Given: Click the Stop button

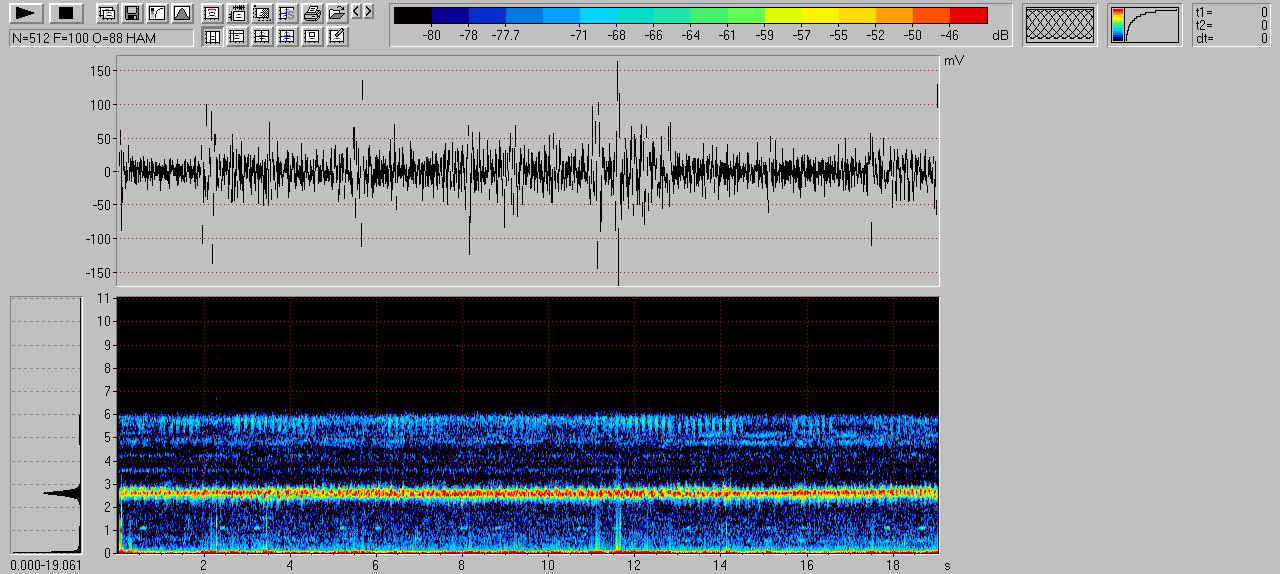Looking at the screenshot, I should tap(66, 13).
